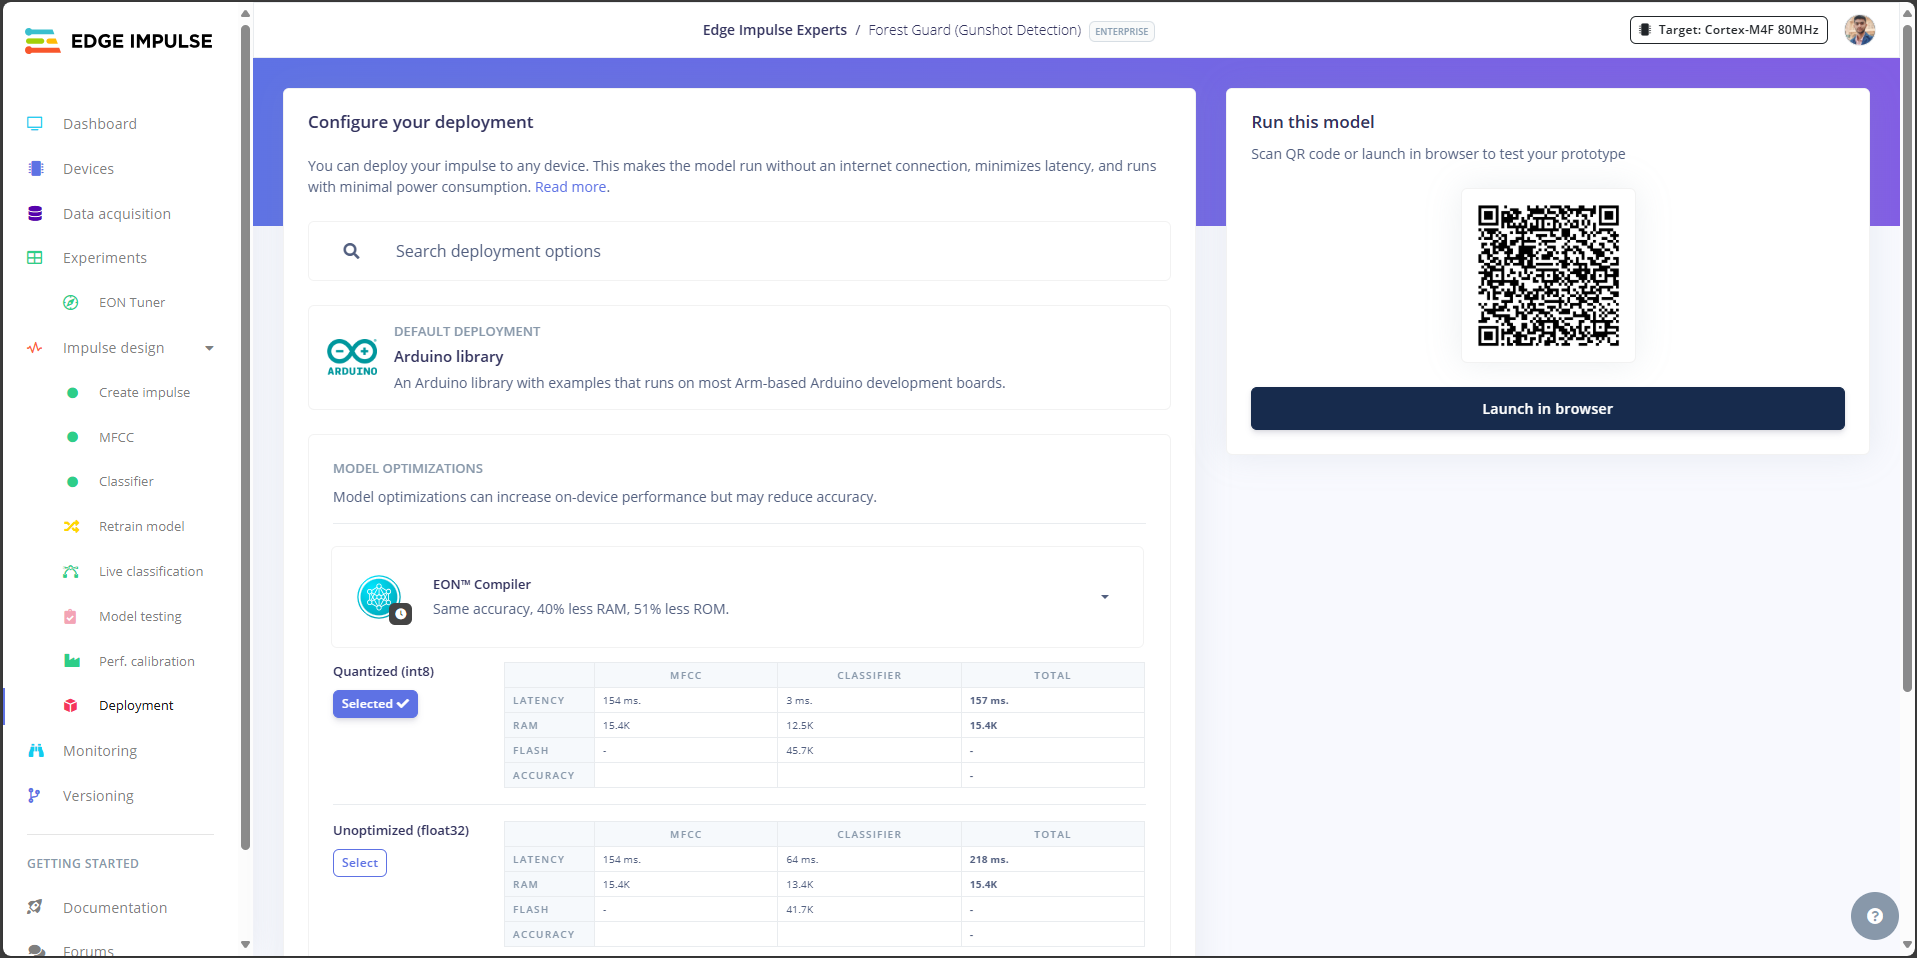Open the user profile avatar

1860,30
